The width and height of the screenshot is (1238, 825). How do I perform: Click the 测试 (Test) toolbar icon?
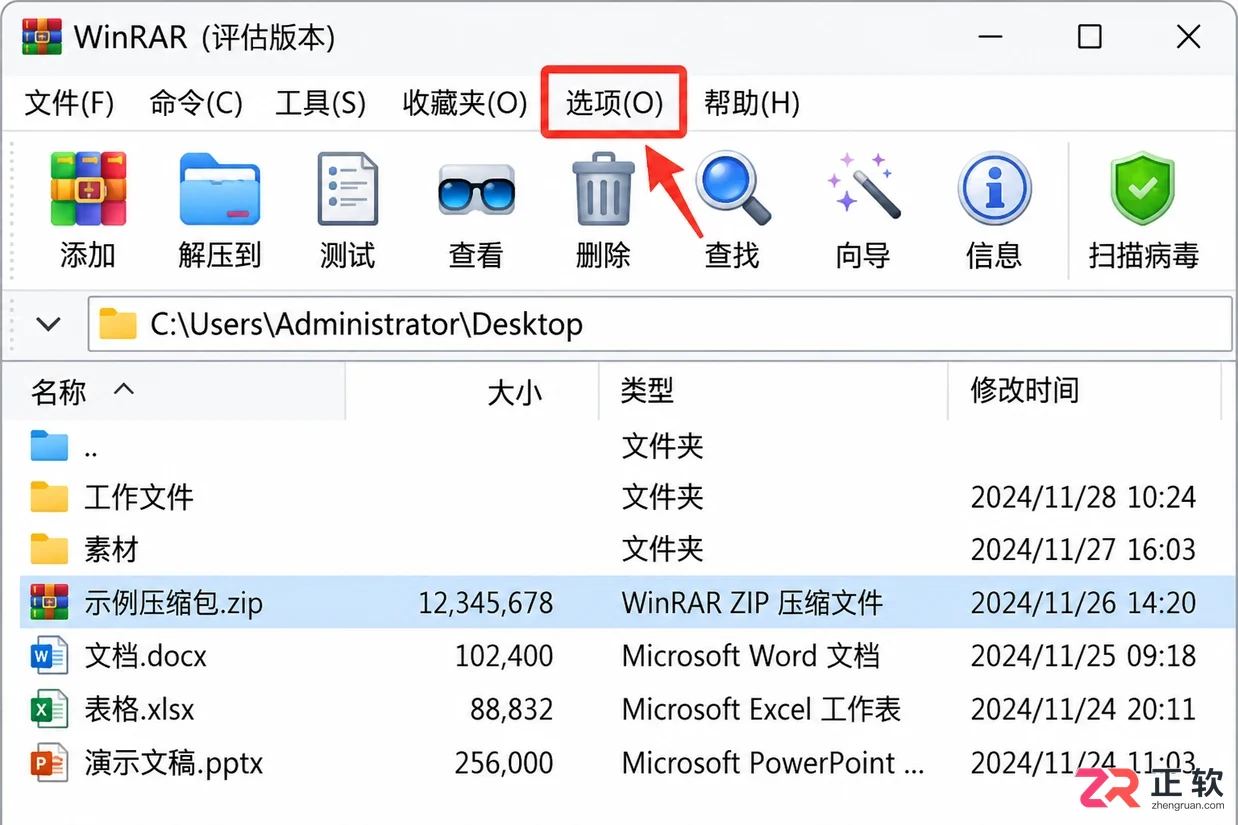point(347,188)
